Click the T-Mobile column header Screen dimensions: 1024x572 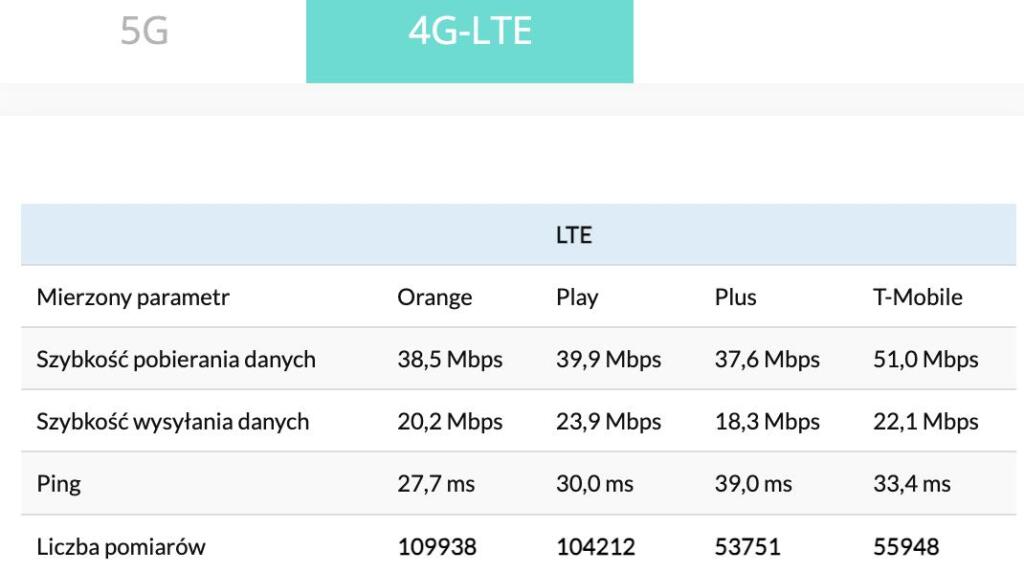(917, 297)
